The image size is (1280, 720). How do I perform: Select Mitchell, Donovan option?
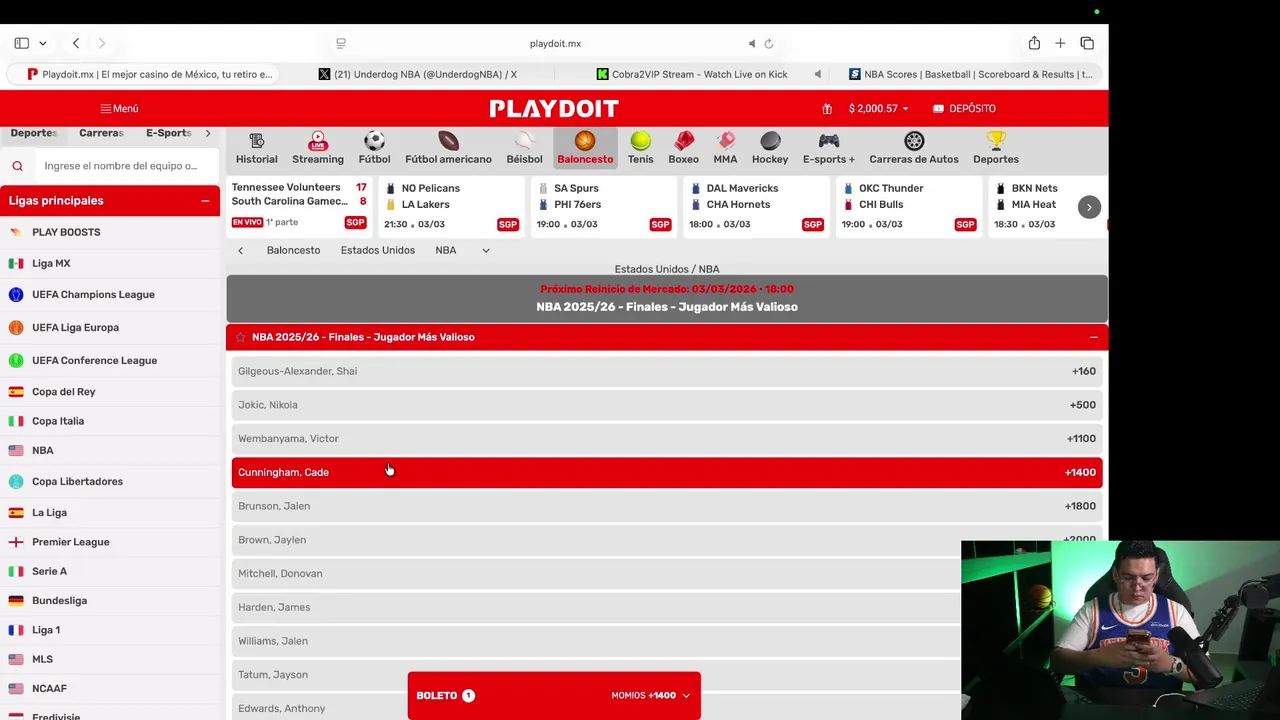point(596,573)
